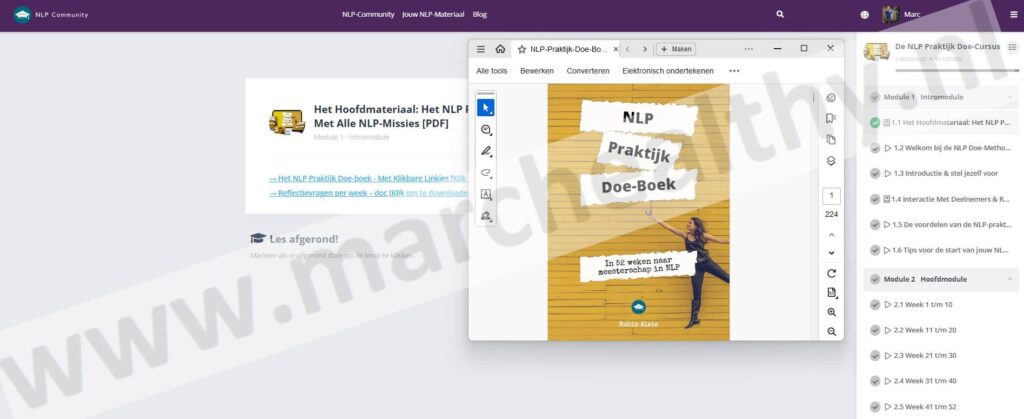Select the freehand draw lasso tool
The image size is (1024, 419).
486,173
